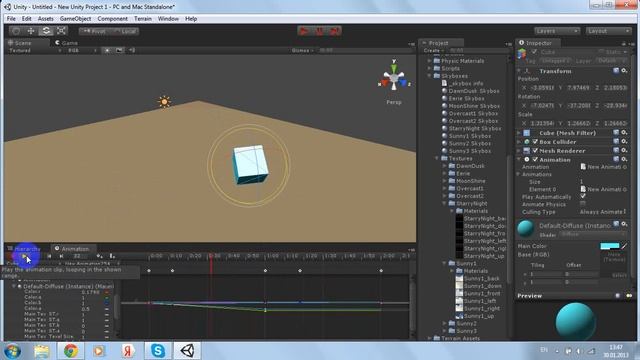Image resolution: width=640 pixels, height=360 pixels.
Task: Go to previous keyframe in Animation panel
Action: point(49,256)
